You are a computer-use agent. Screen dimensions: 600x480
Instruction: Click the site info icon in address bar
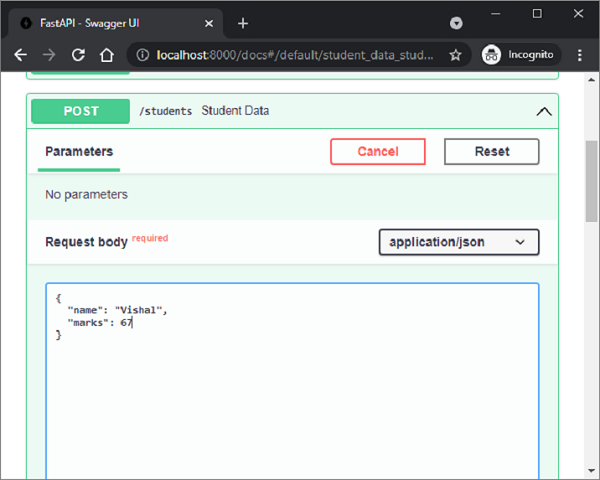tap(141, 56)
